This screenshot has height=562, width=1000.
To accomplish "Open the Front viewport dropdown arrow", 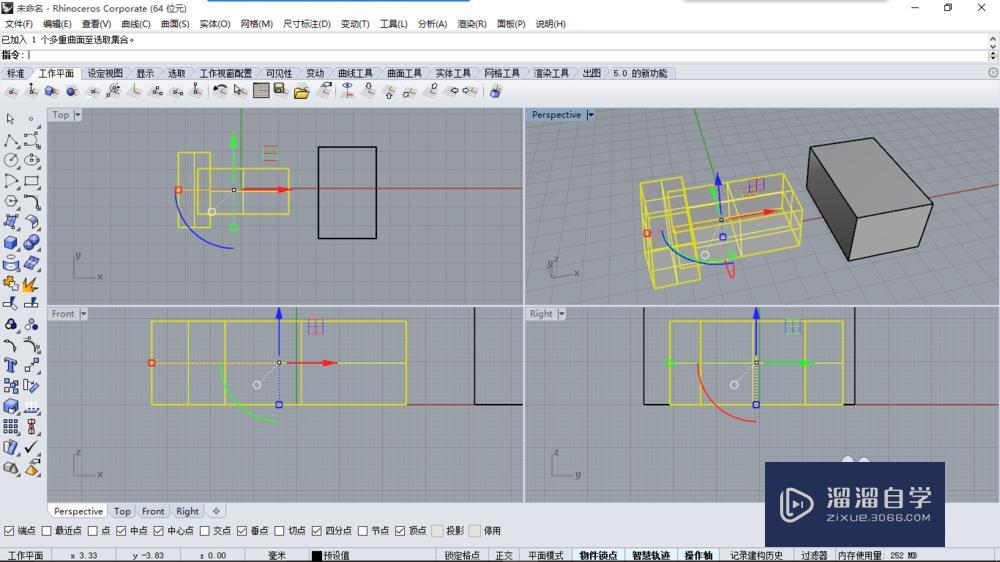I will [84, 314].
